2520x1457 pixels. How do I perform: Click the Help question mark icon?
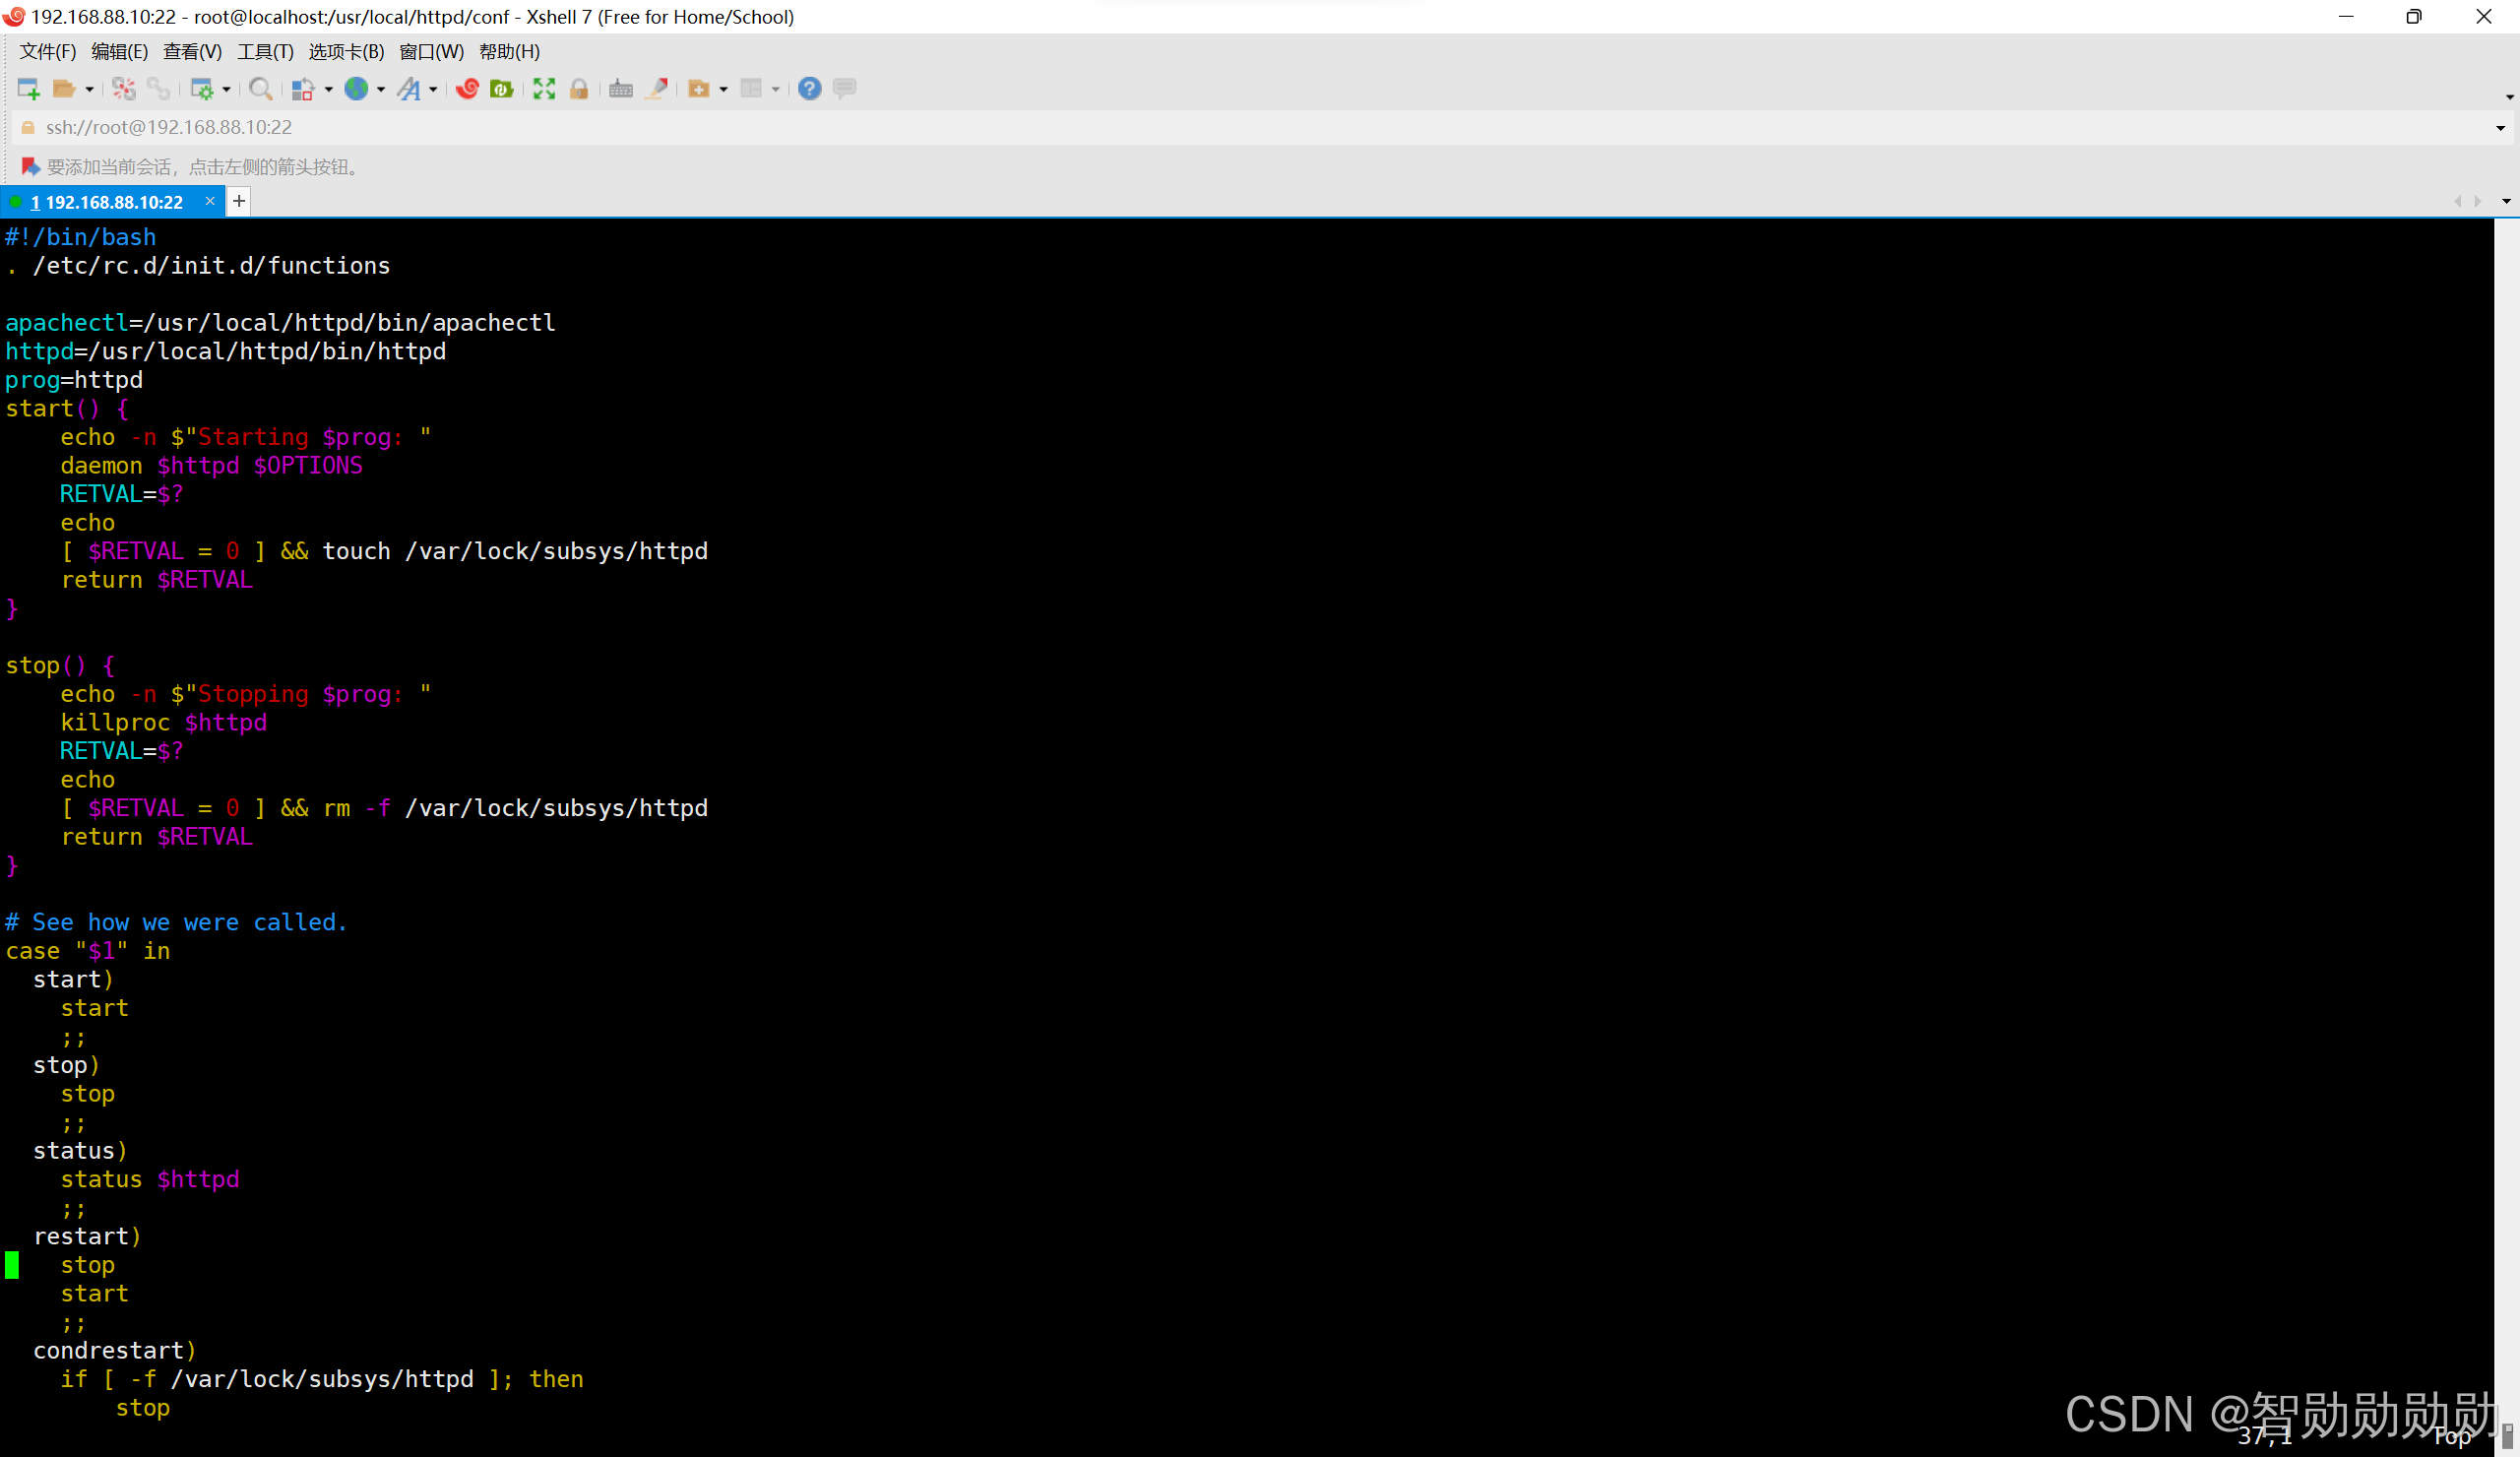808,89
